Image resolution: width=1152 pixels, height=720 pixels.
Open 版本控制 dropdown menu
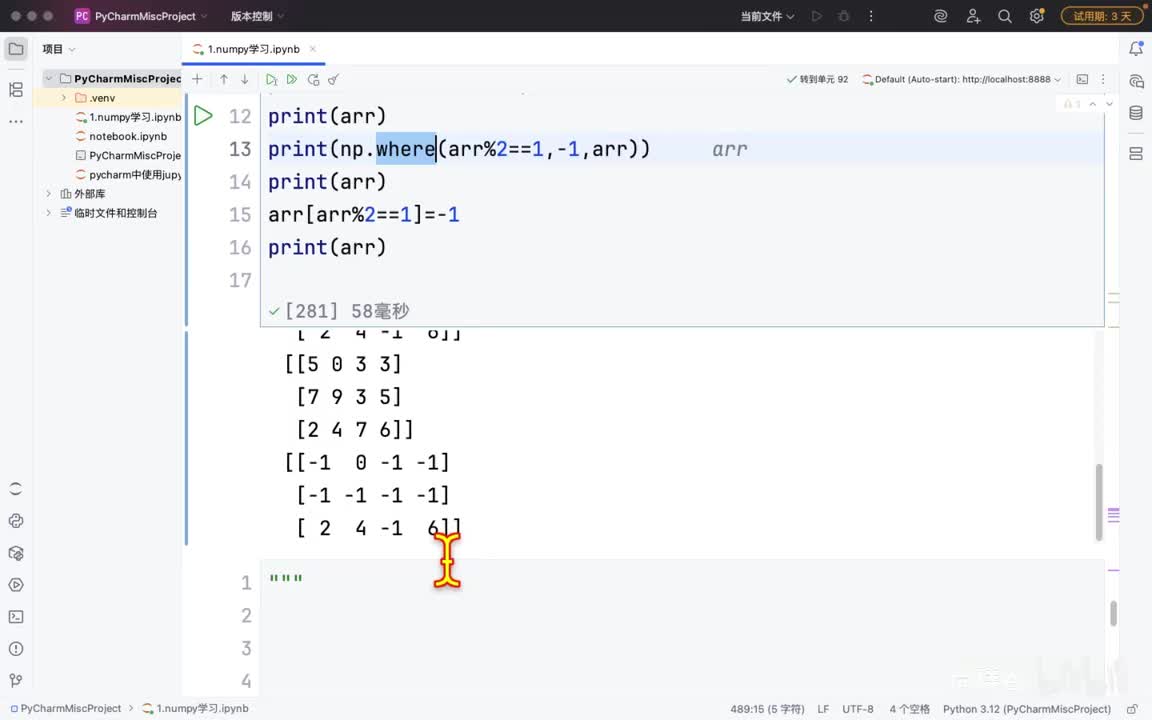point(257,16)
